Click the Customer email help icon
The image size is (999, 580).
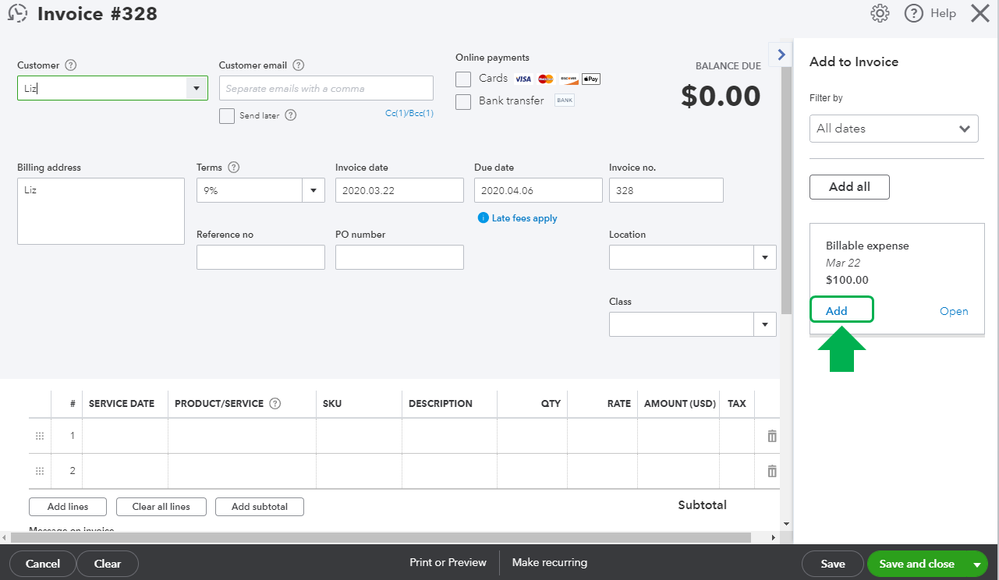[298, 65]
